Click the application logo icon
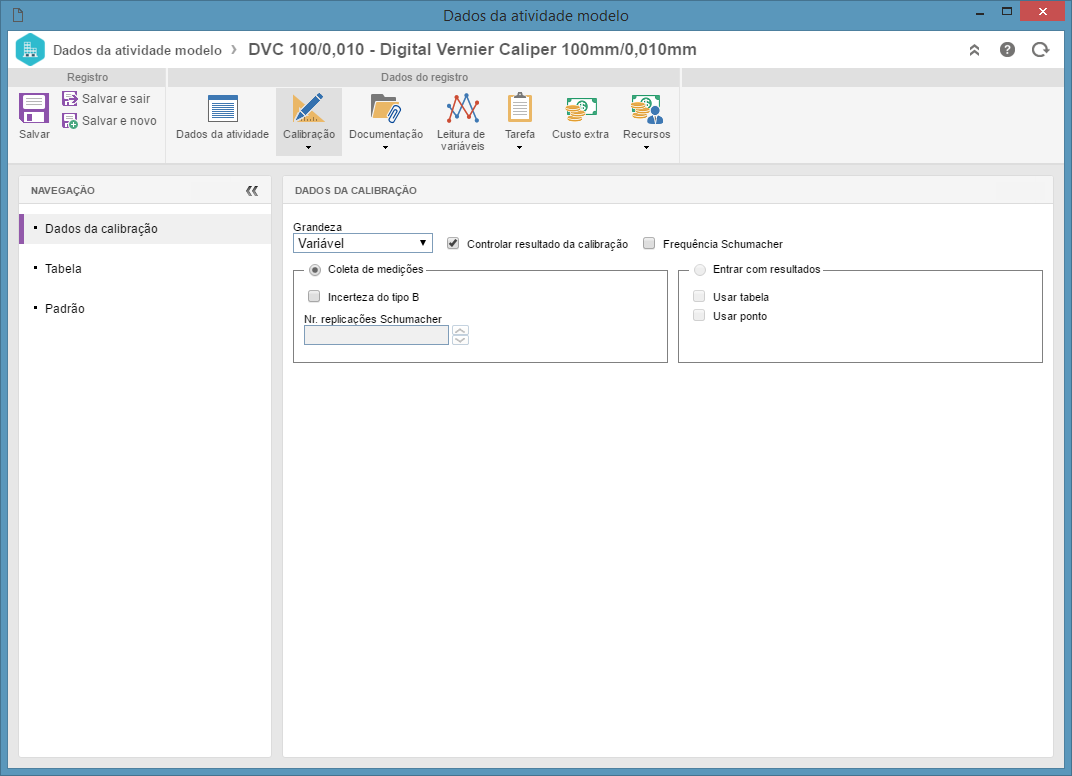This screenshot has height=776, width=1072. tap(30, 49)
